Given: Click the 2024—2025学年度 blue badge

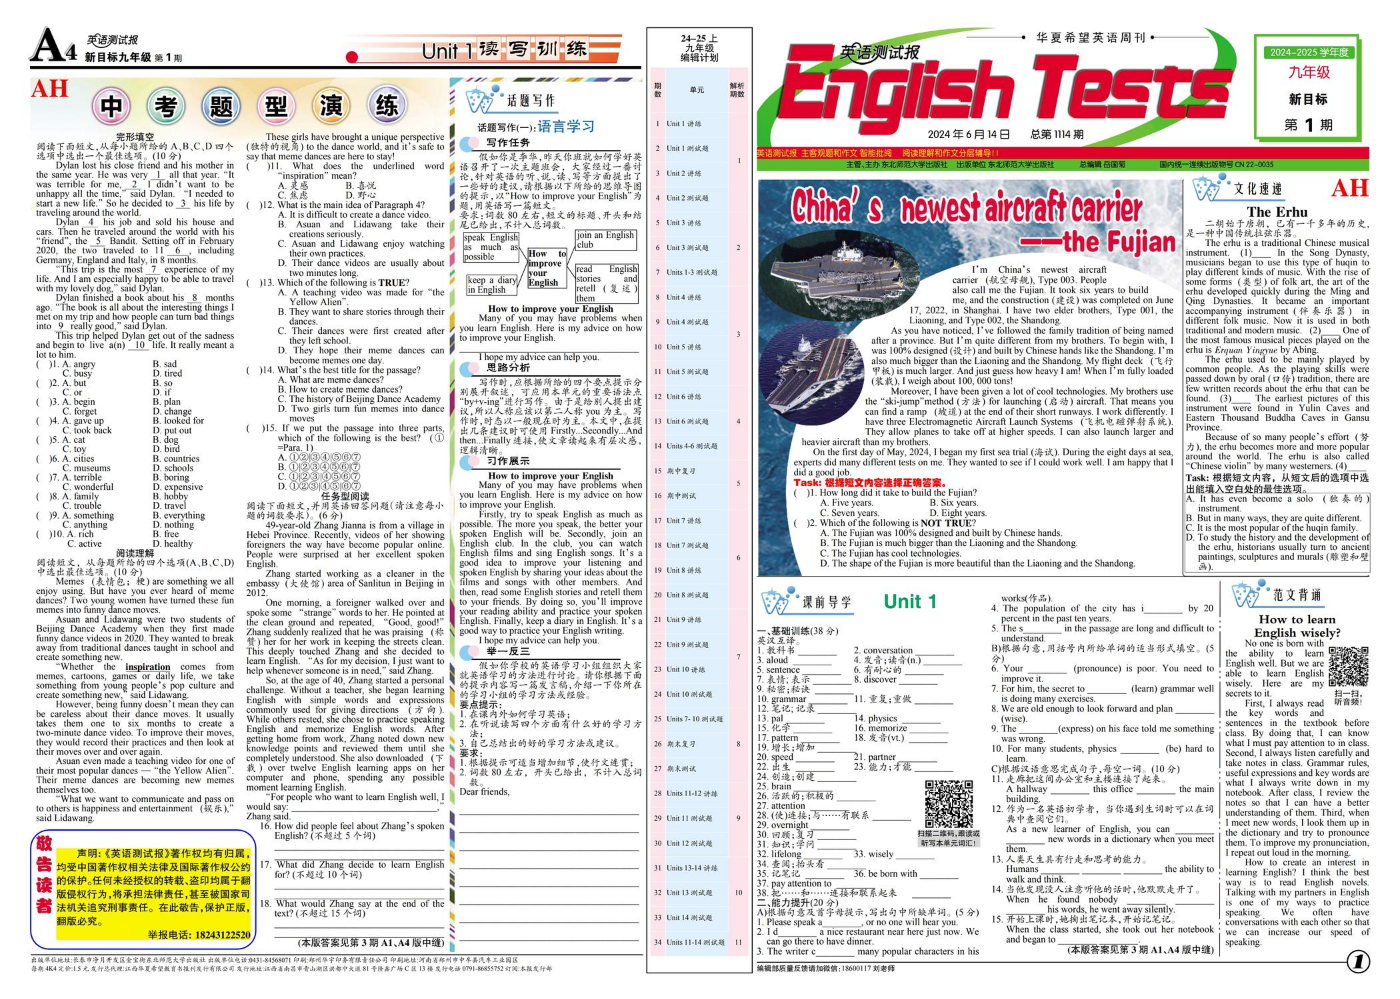Looking at the screenshot, I should coord(1309,52).
